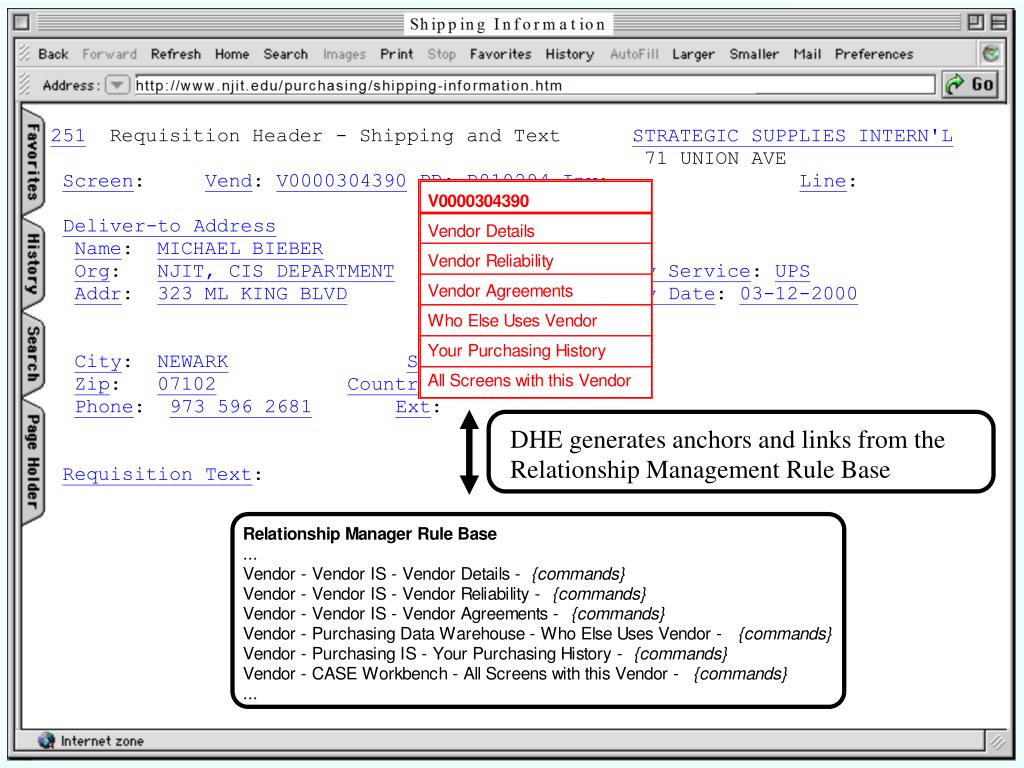
Task: Click the Phone label link
Action: (x=104, y=407)
